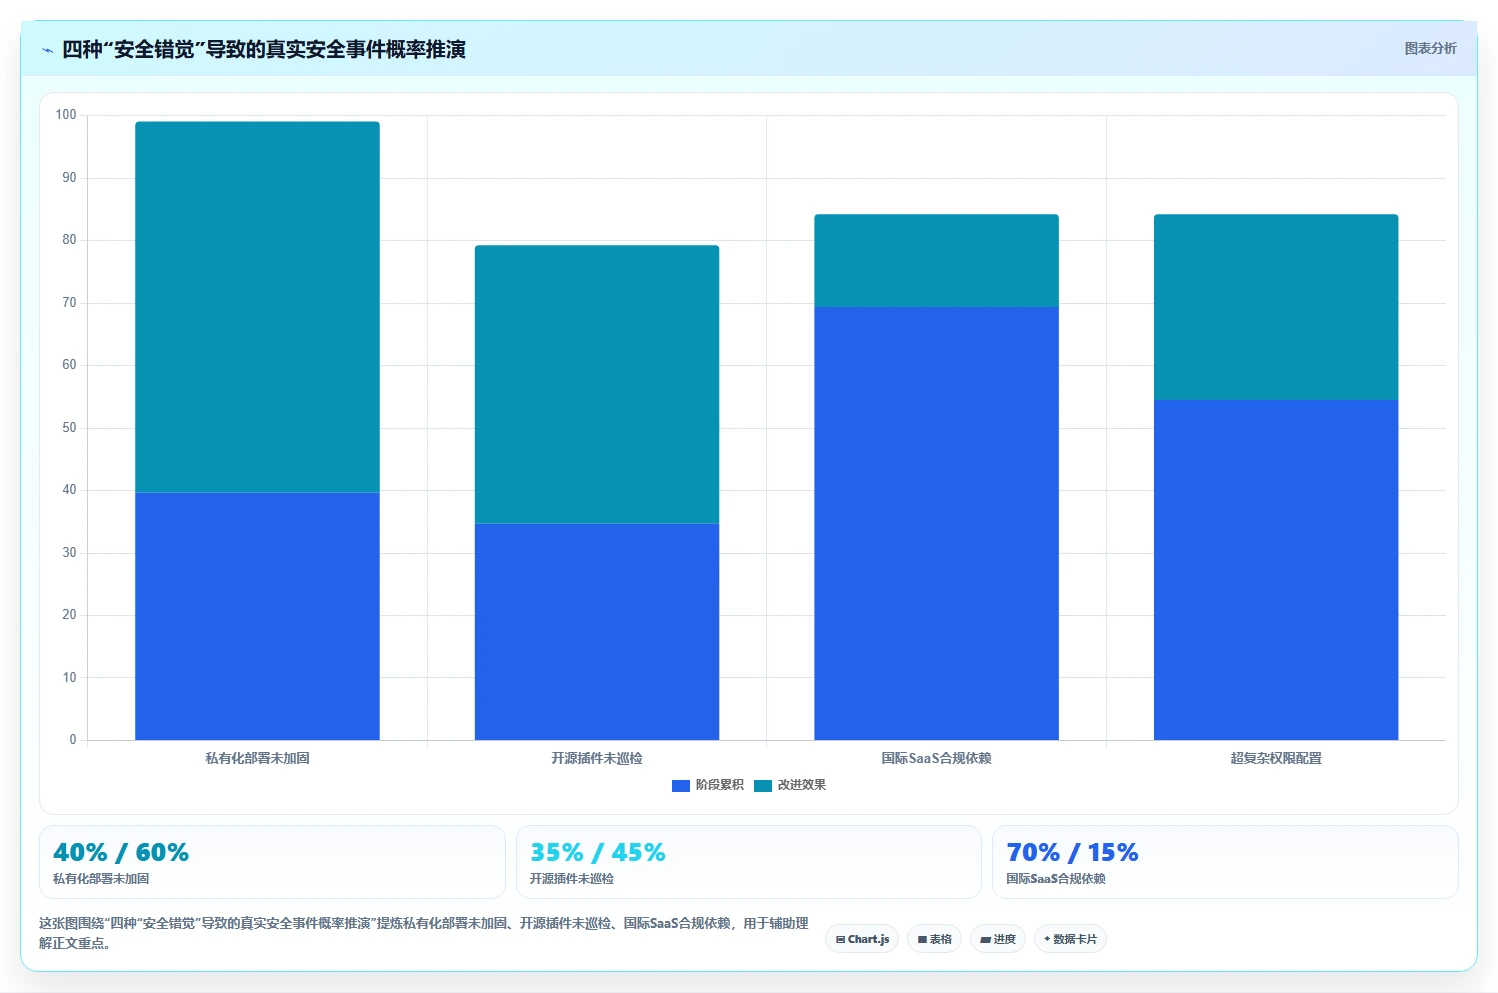
Task: Open the 40% / 60% stat card
Action: [272, 862]
